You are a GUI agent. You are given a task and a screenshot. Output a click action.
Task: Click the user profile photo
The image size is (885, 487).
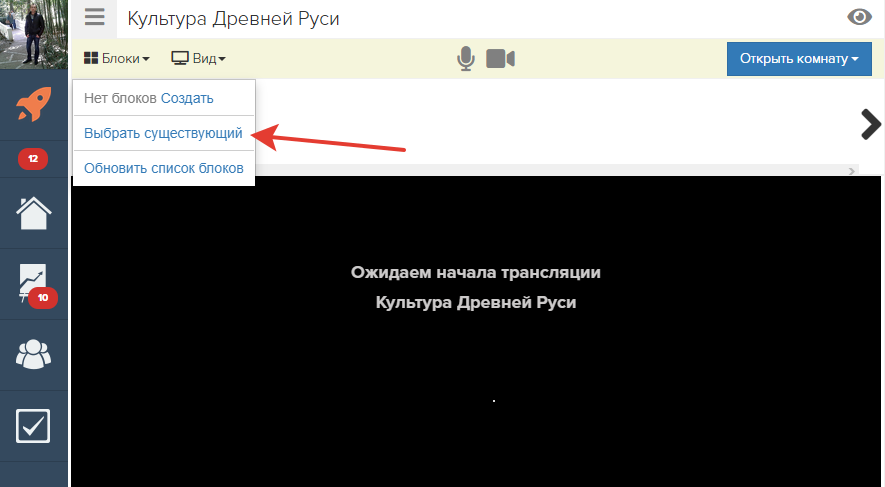34,34
